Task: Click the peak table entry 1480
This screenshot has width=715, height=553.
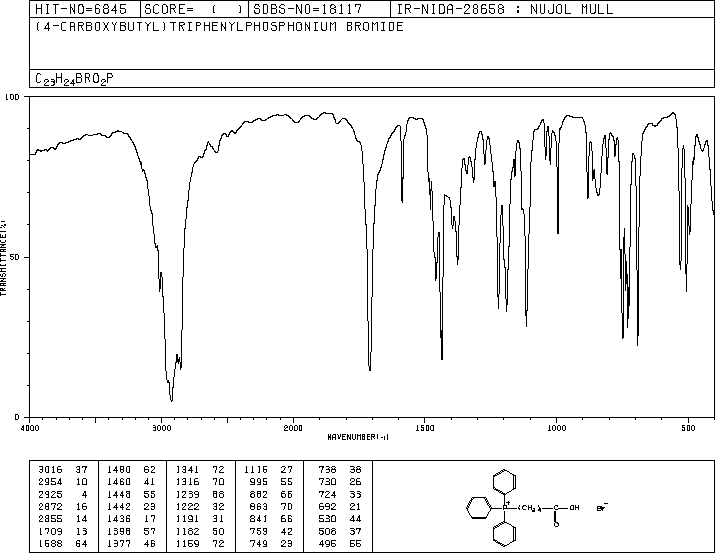Action: coord(119,470)
